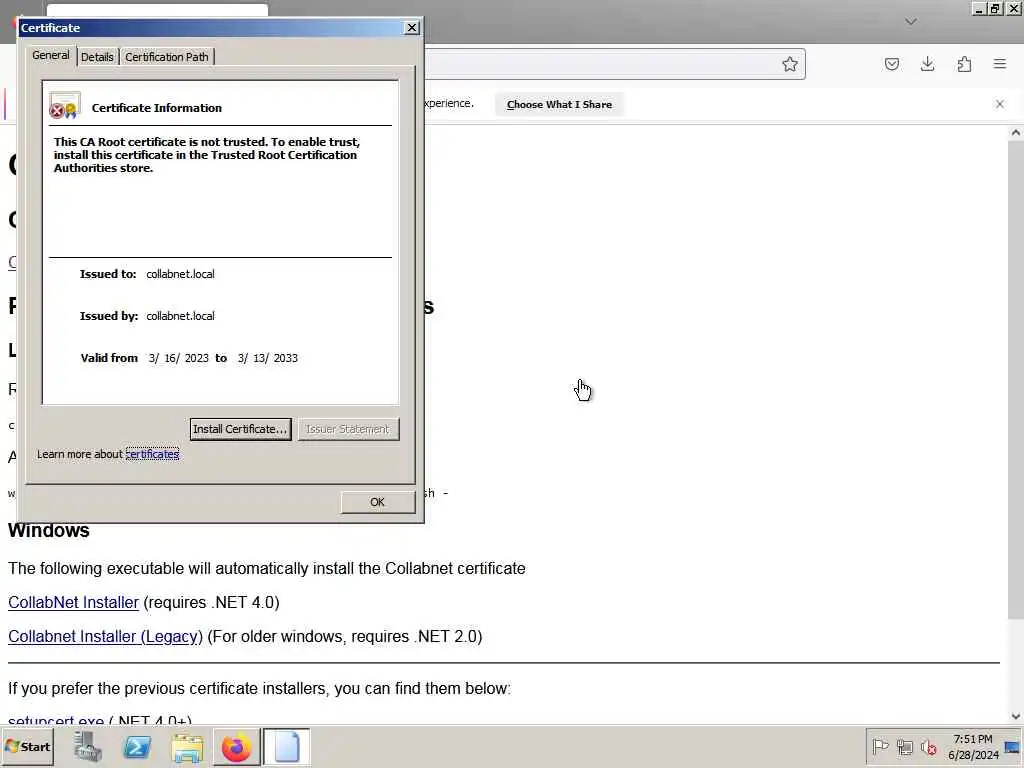Open Firefox extensions puzzle icon
This screenshot has height=768, width=1024.
(964, 64)
